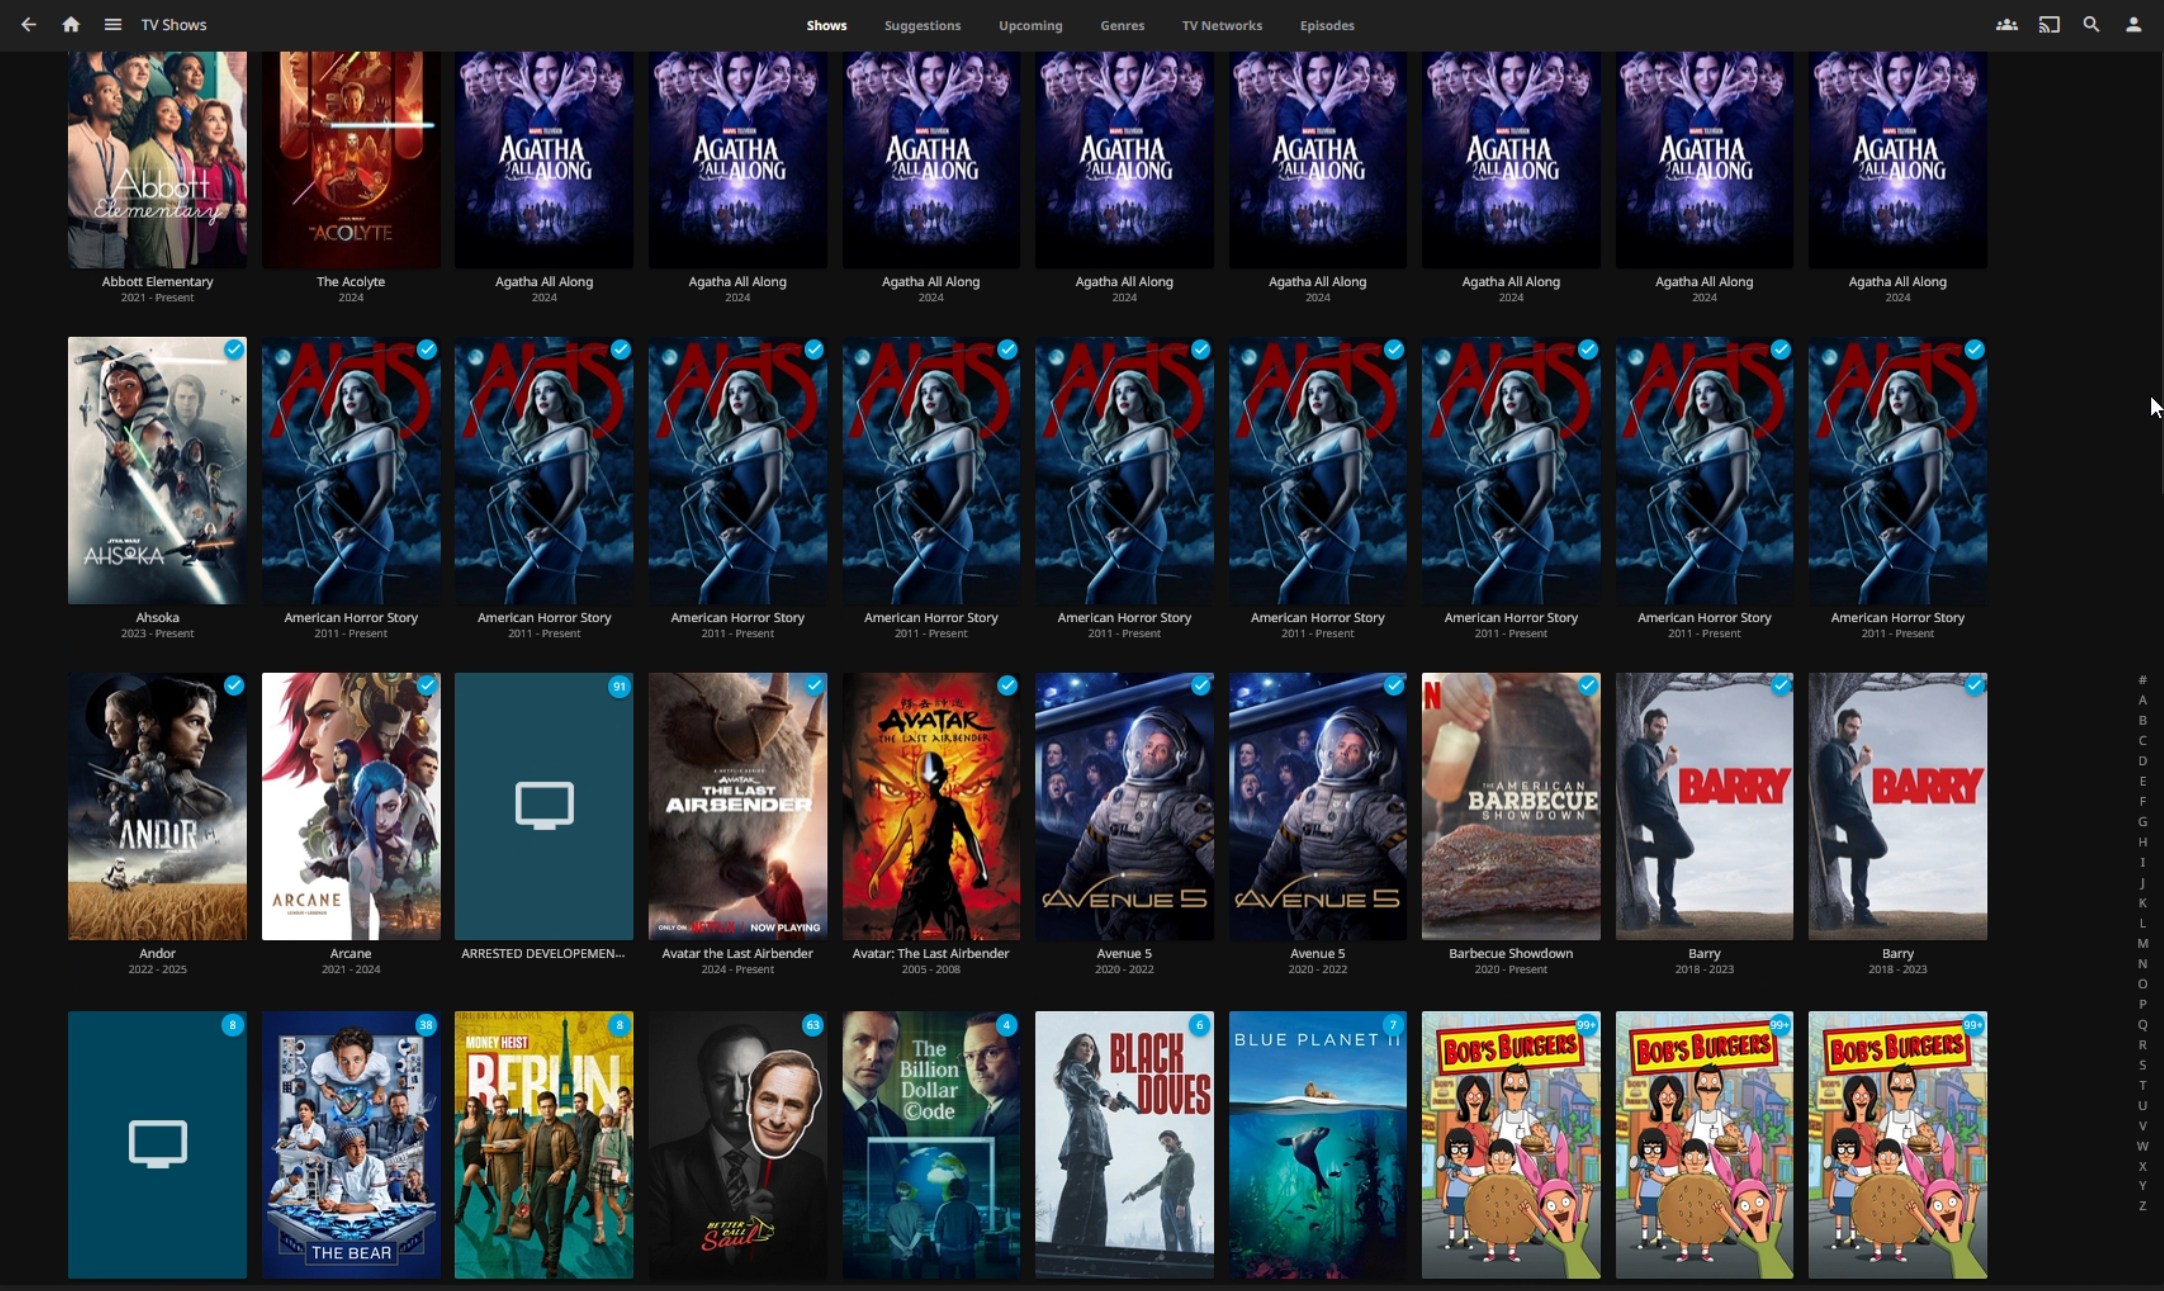The image size is (2164, 1291).
Task: Go to Home via house icon
Action: coord(70,25)
